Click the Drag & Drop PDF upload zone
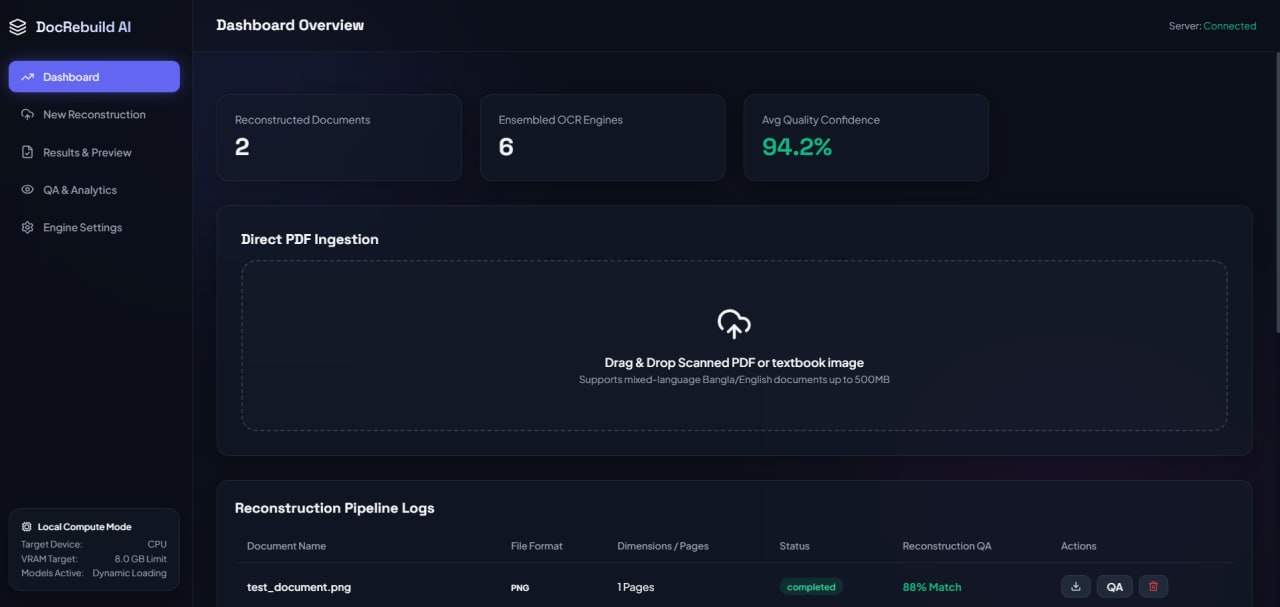 click(734, 346)
